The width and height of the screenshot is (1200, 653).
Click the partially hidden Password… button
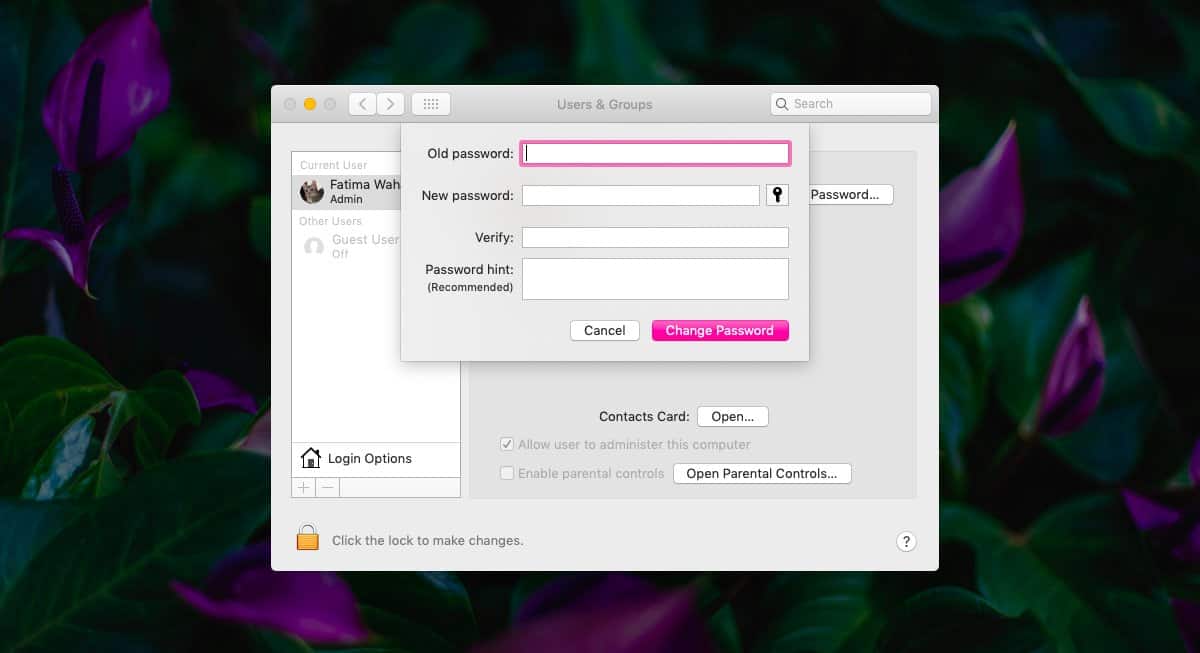[x=851, y=195]
